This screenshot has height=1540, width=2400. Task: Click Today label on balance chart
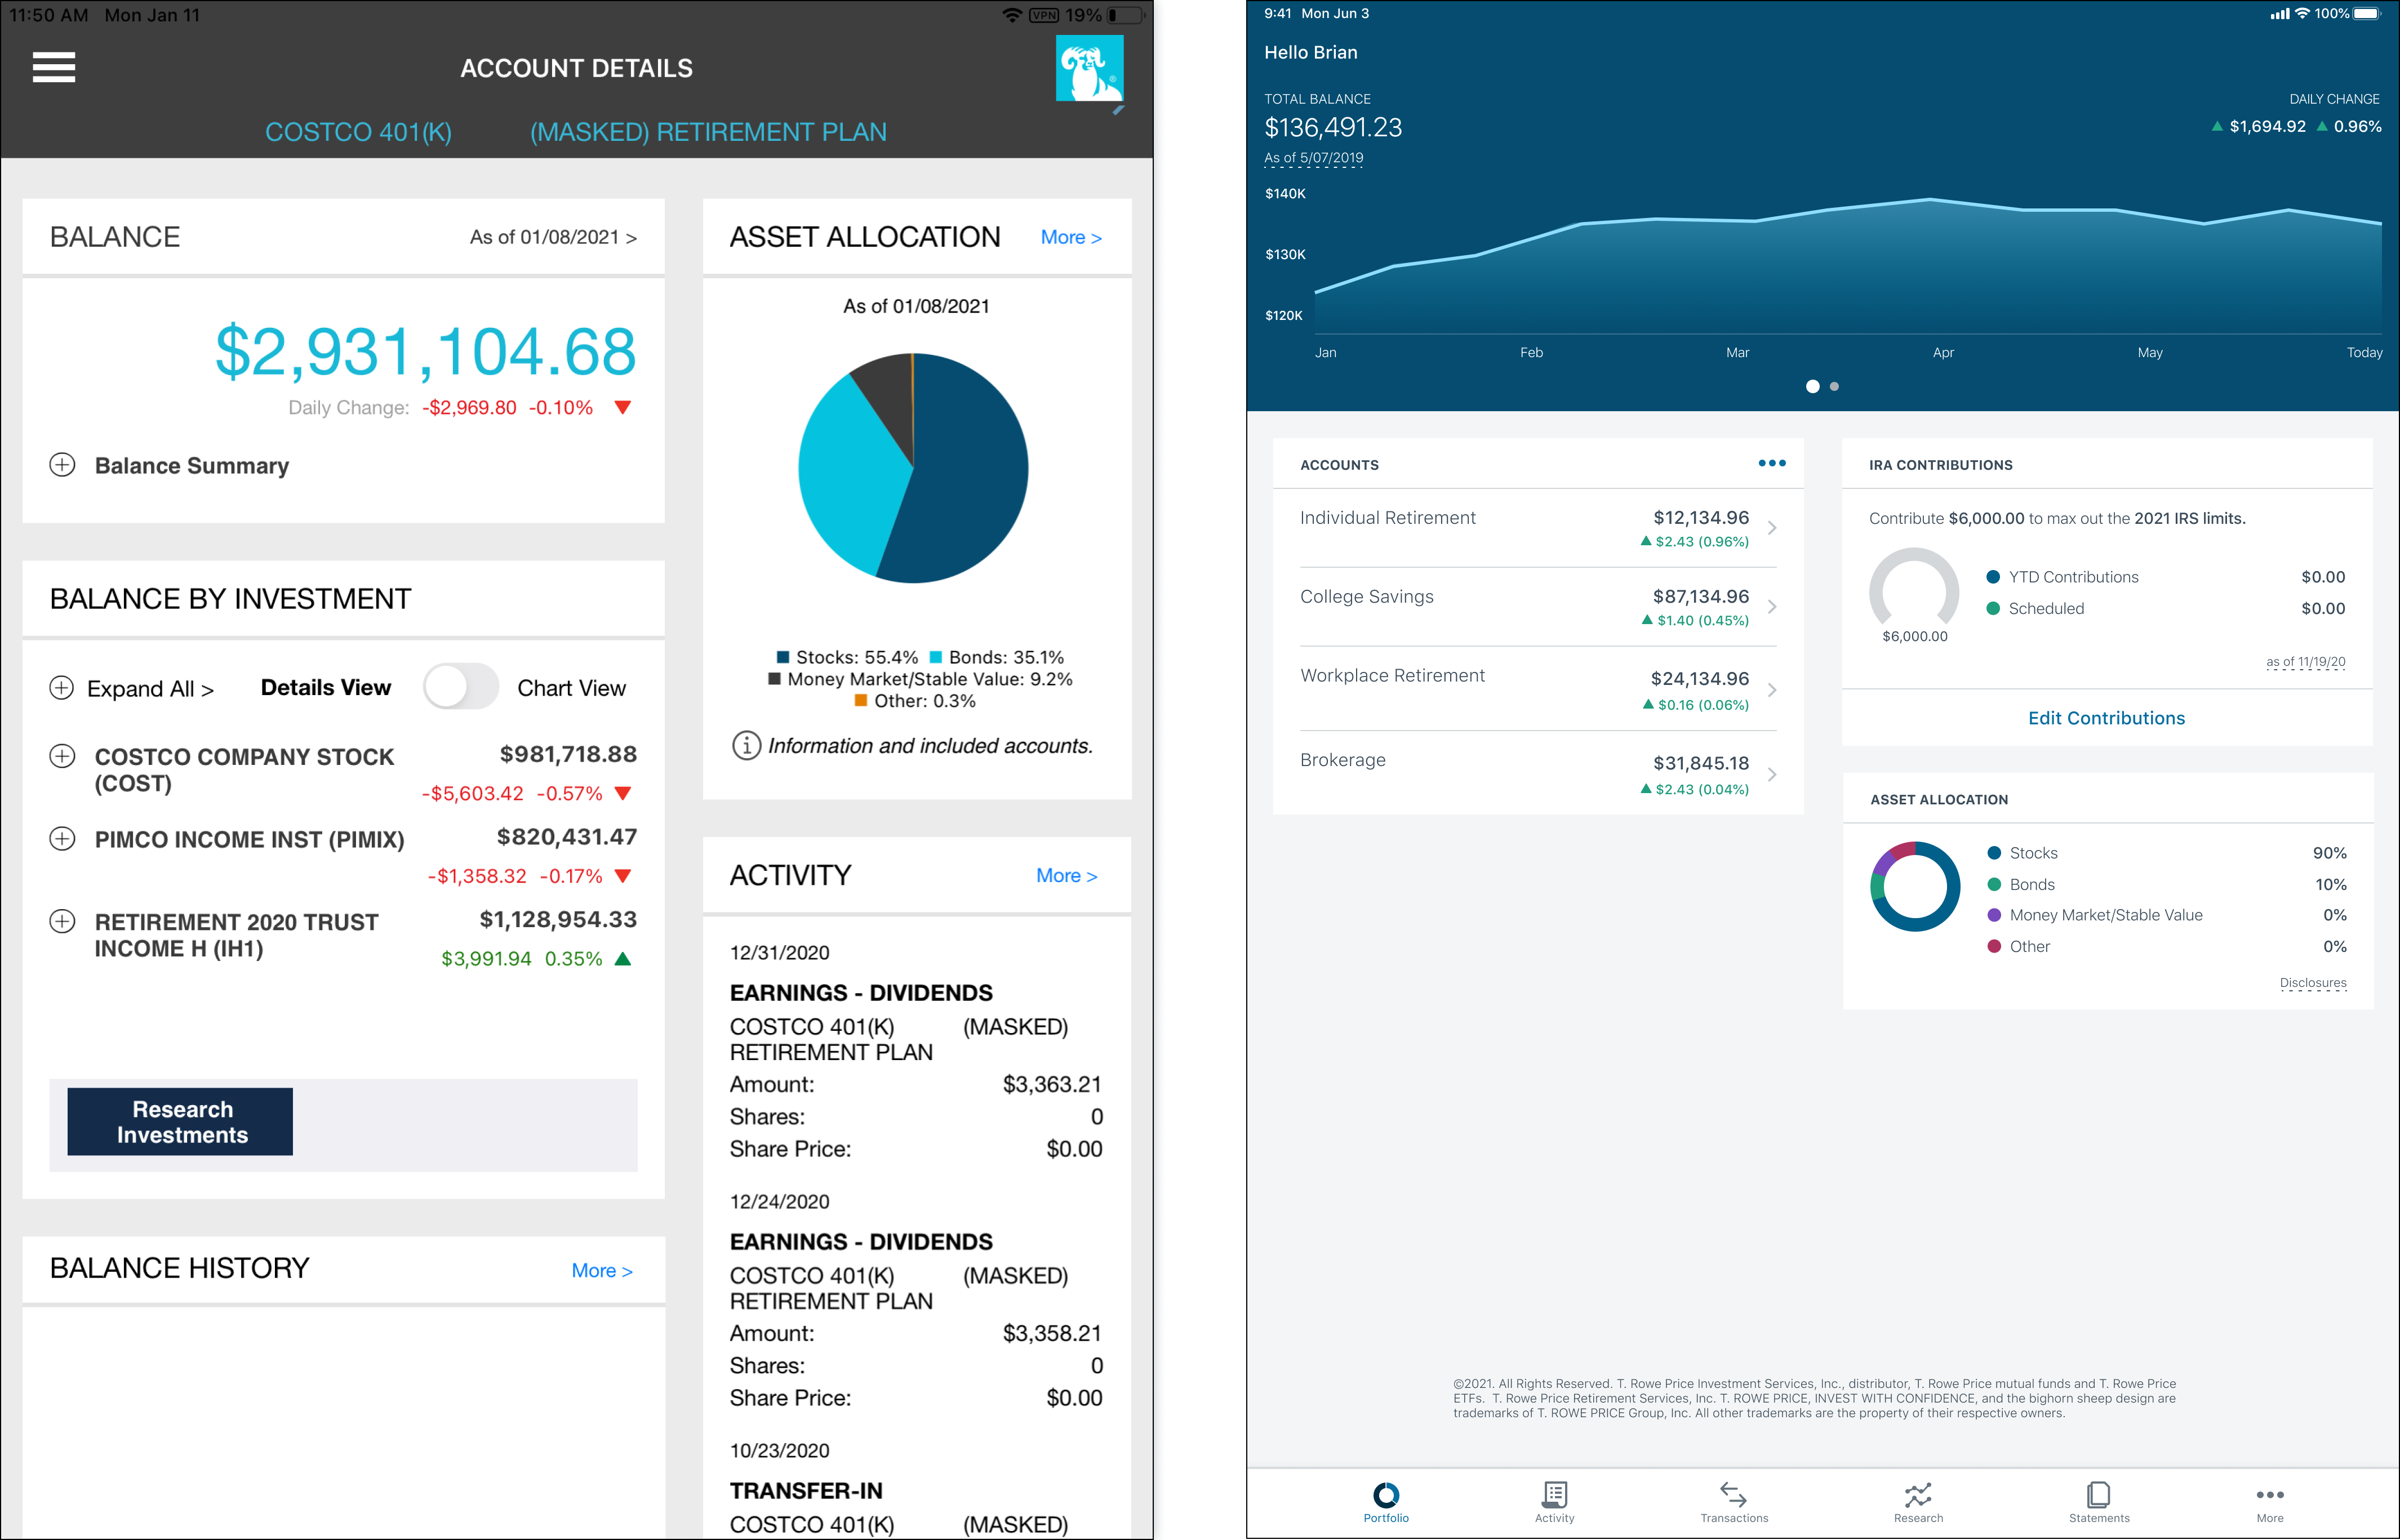[x=2364, y=352]
